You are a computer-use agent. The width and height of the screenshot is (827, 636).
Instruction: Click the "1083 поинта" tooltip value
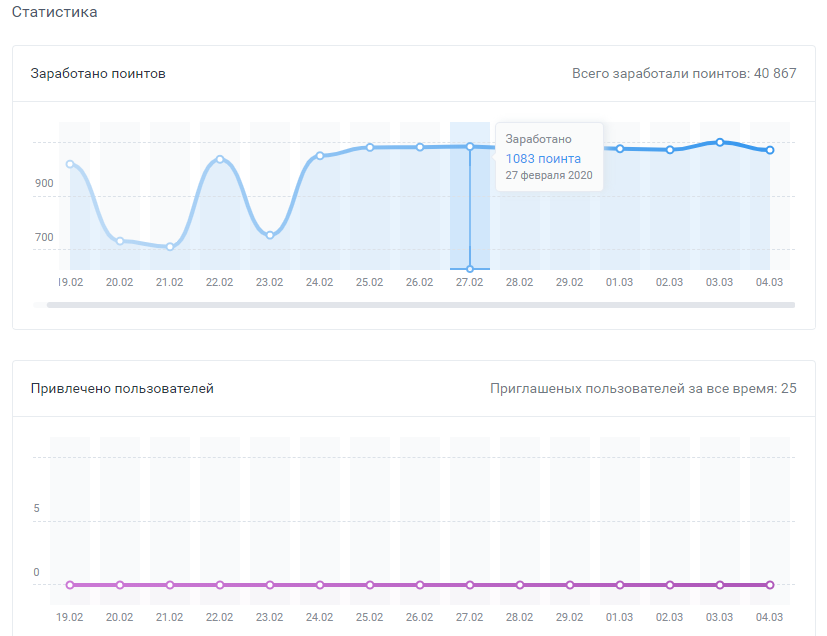(x=543, y=159)
